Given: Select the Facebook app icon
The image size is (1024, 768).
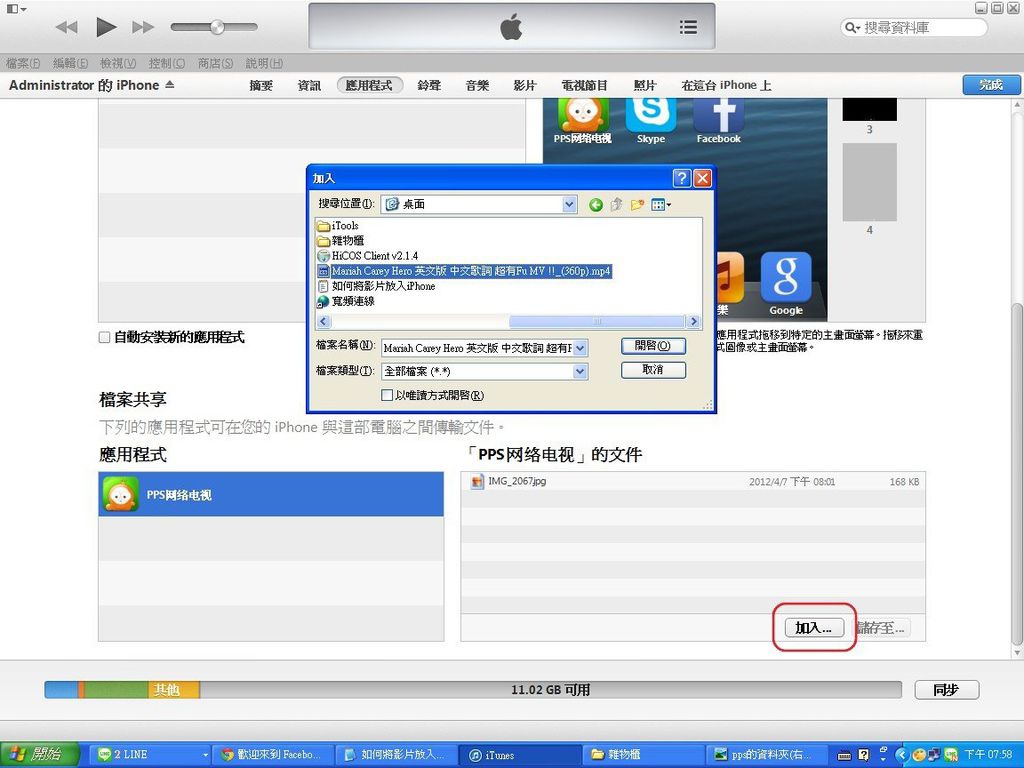Looking at the screenshot, I should point(718,120).
